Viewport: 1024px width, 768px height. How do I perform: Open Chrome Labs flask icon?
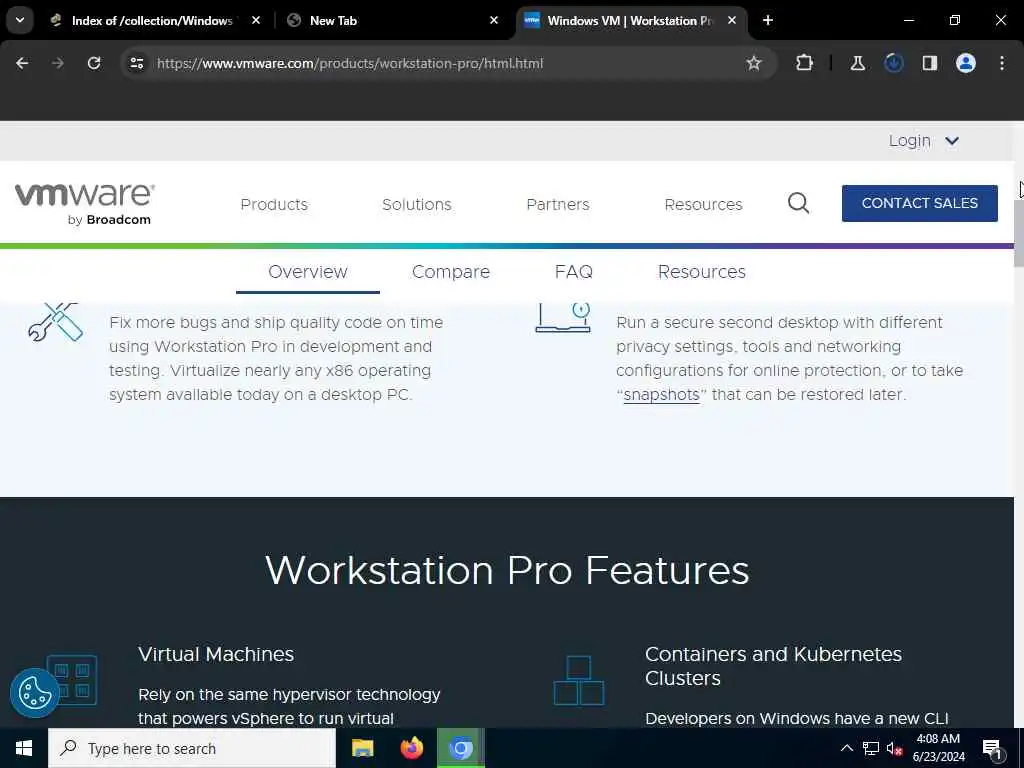pos(857,63)
